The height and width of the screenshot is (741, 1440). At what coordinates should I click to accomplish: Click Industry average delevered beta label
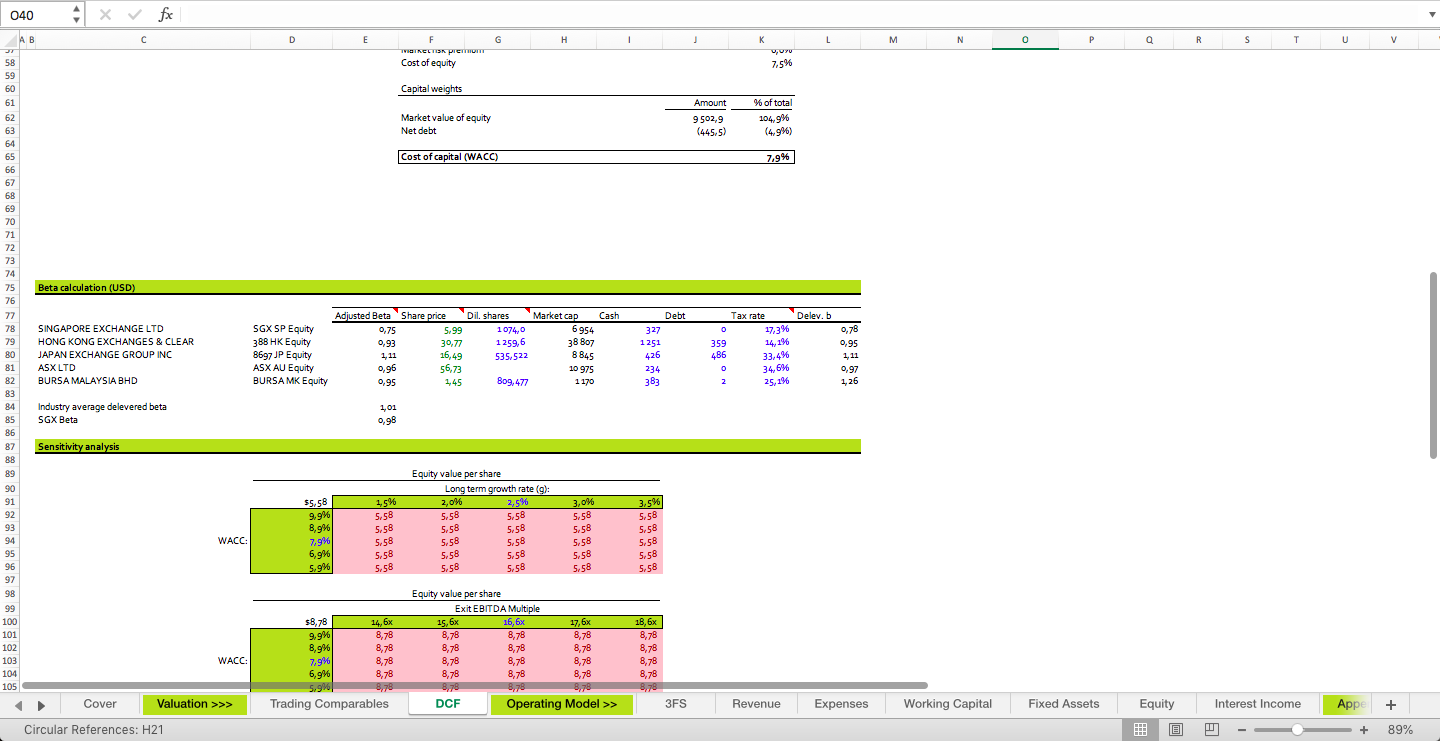[103, 407]
